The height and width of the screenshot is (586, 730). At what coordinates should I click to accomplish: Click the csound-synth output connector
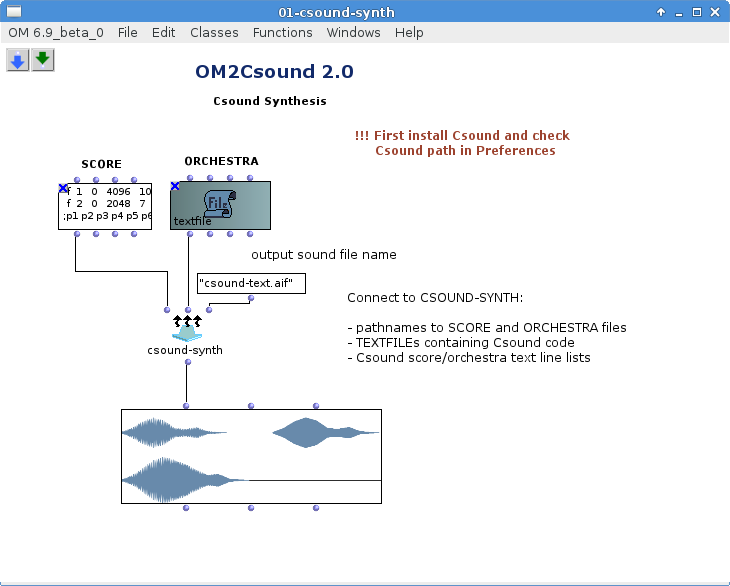[188, 362]
